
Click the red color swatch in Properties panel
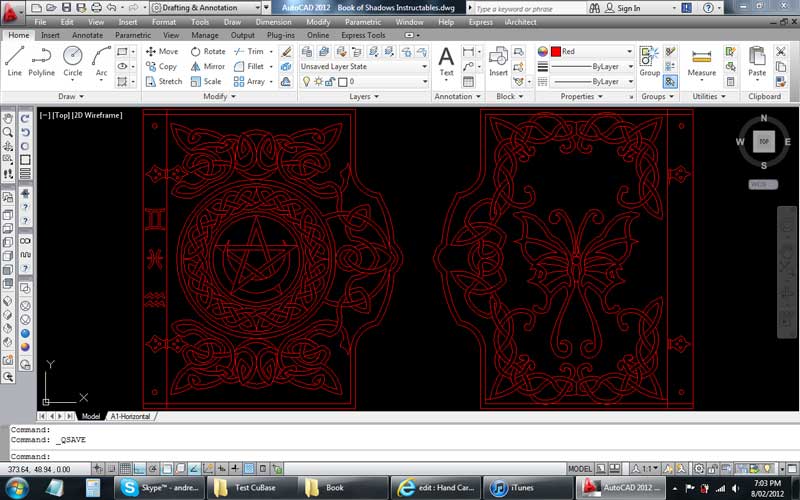[556, 52]
